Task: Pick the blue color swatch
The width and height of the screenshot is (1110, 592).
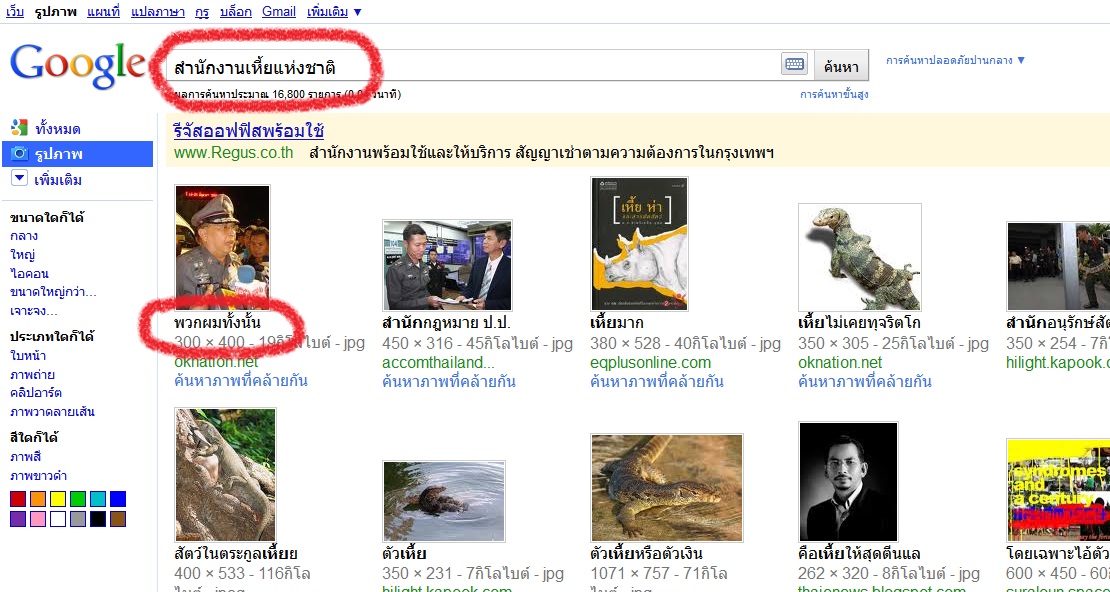Action: click(118, 499)
